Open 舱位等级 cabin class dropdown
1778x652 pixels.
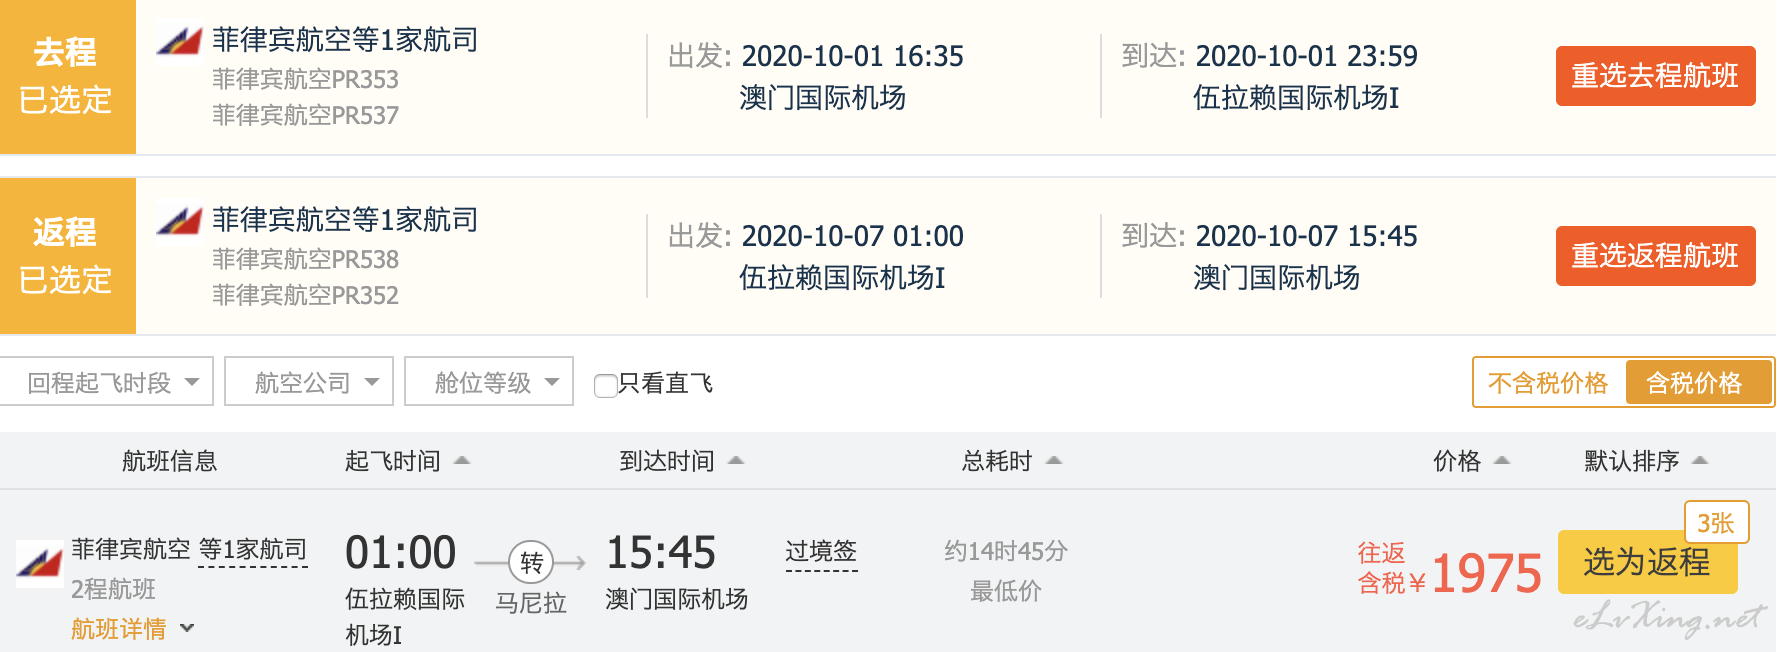[x=489, y=382]
